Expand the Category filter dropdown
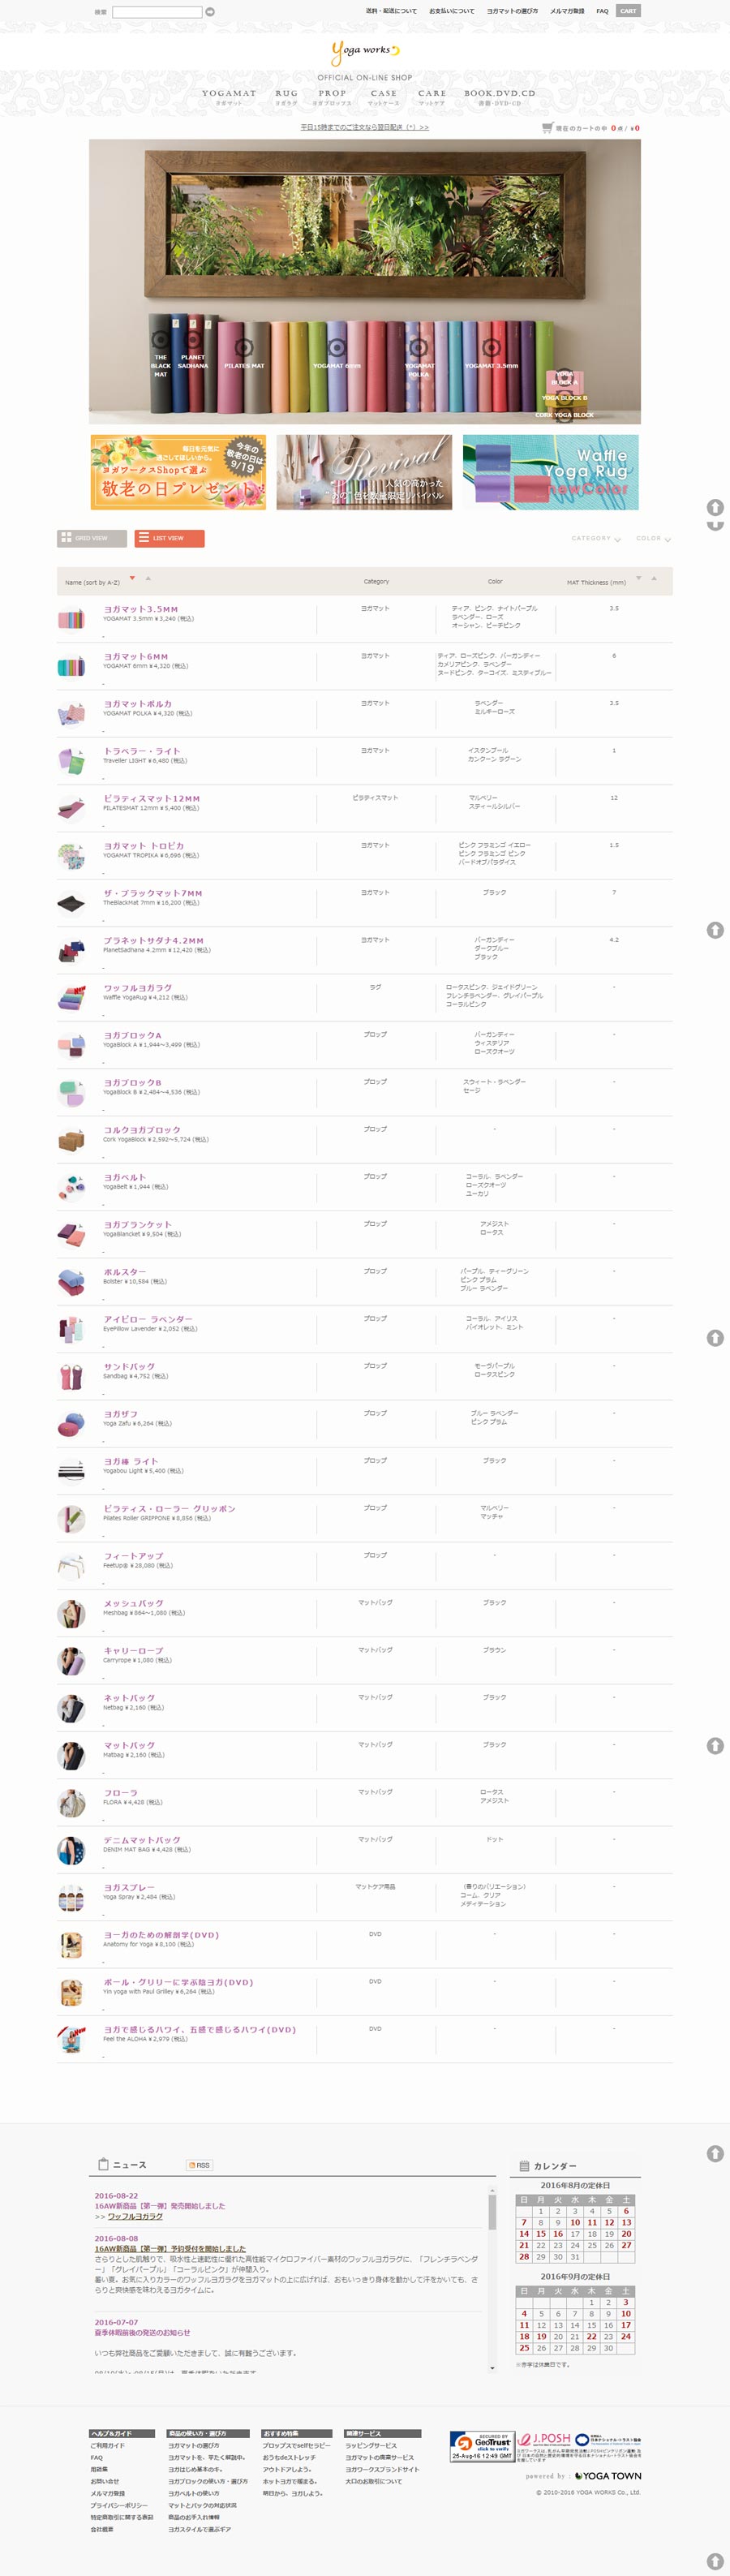 pyautogui.click(x=595, y=539)
